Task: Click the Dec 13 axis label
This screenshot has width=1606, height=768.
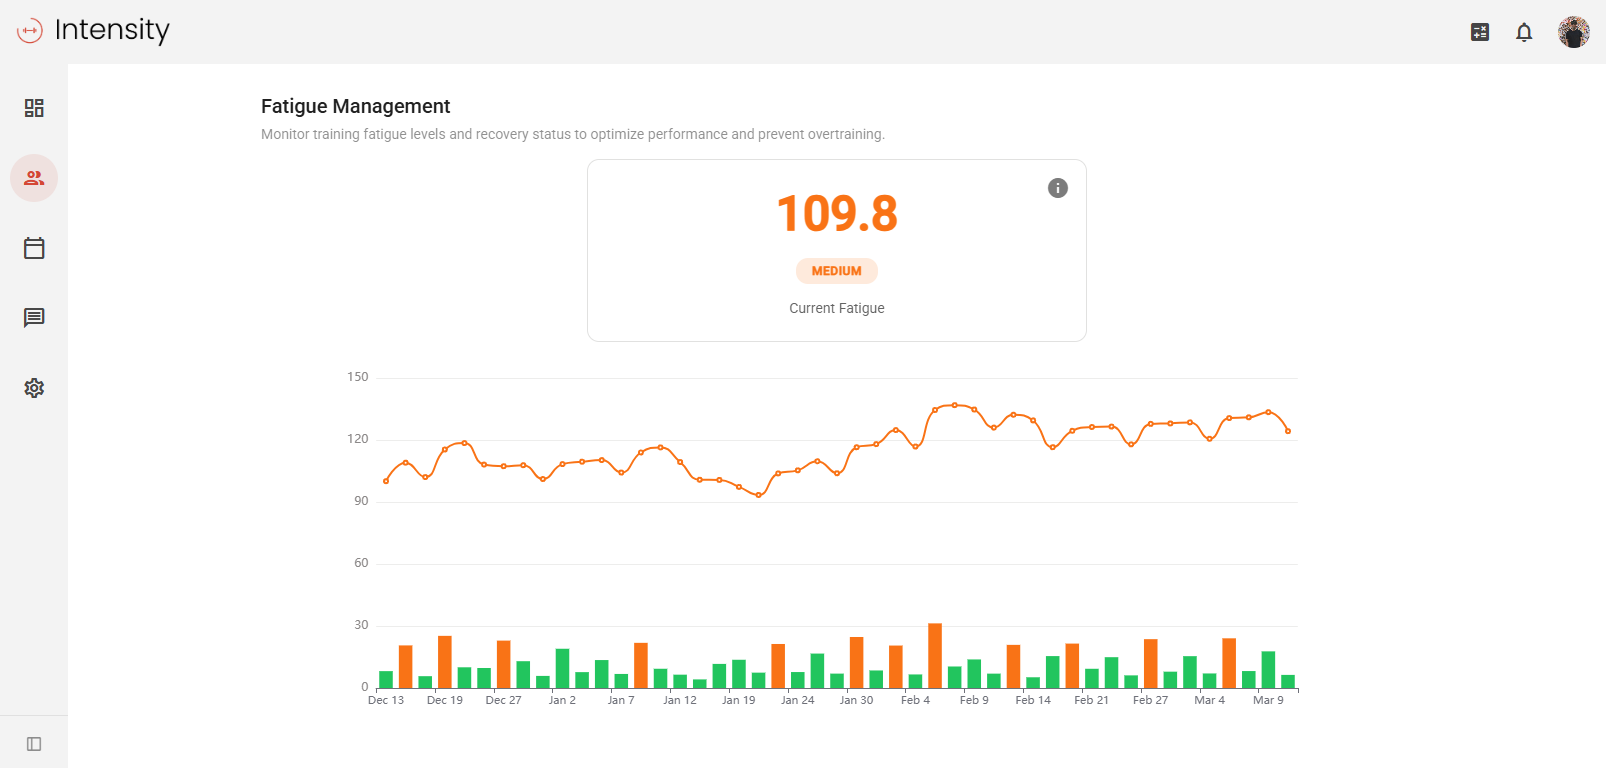Action: [x=386, y=700]
